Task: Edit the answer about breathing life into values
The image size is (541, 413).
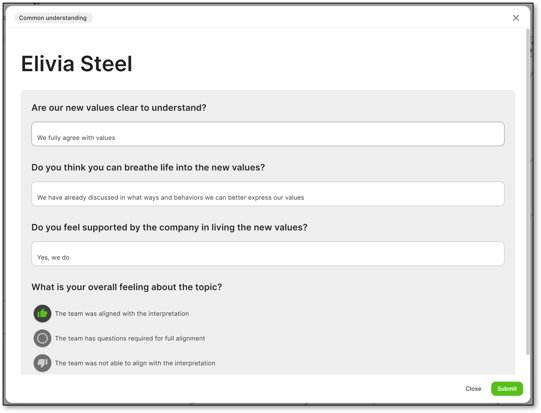Action: coord(268,194)
